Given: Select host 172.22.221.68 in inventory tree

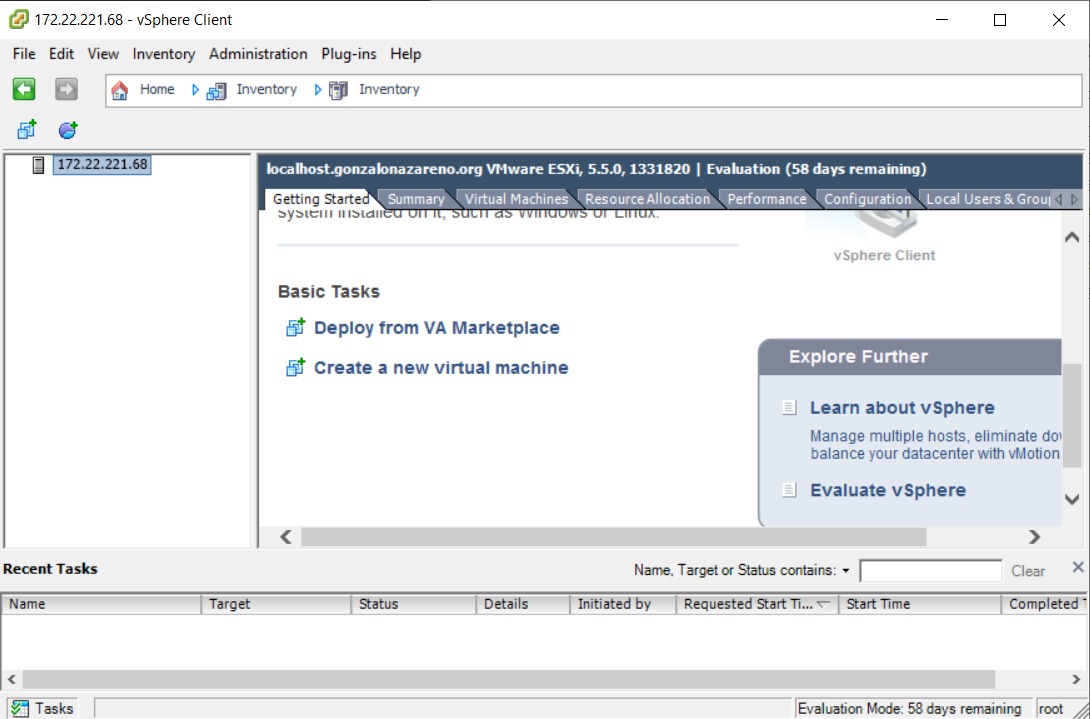Looking at the screenshot, I should pyautogui.click(x=102, y=165).
